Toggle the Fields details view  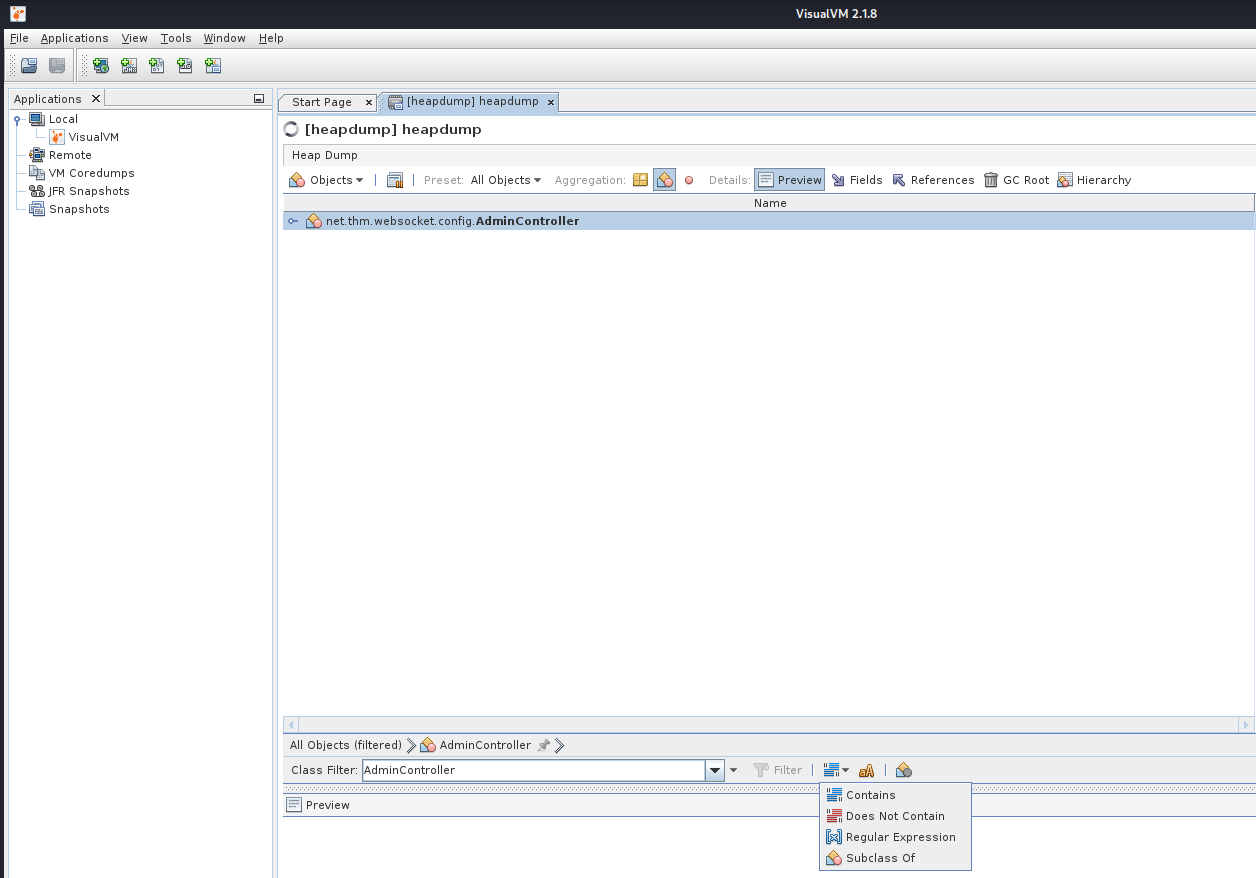click(857, 180)
